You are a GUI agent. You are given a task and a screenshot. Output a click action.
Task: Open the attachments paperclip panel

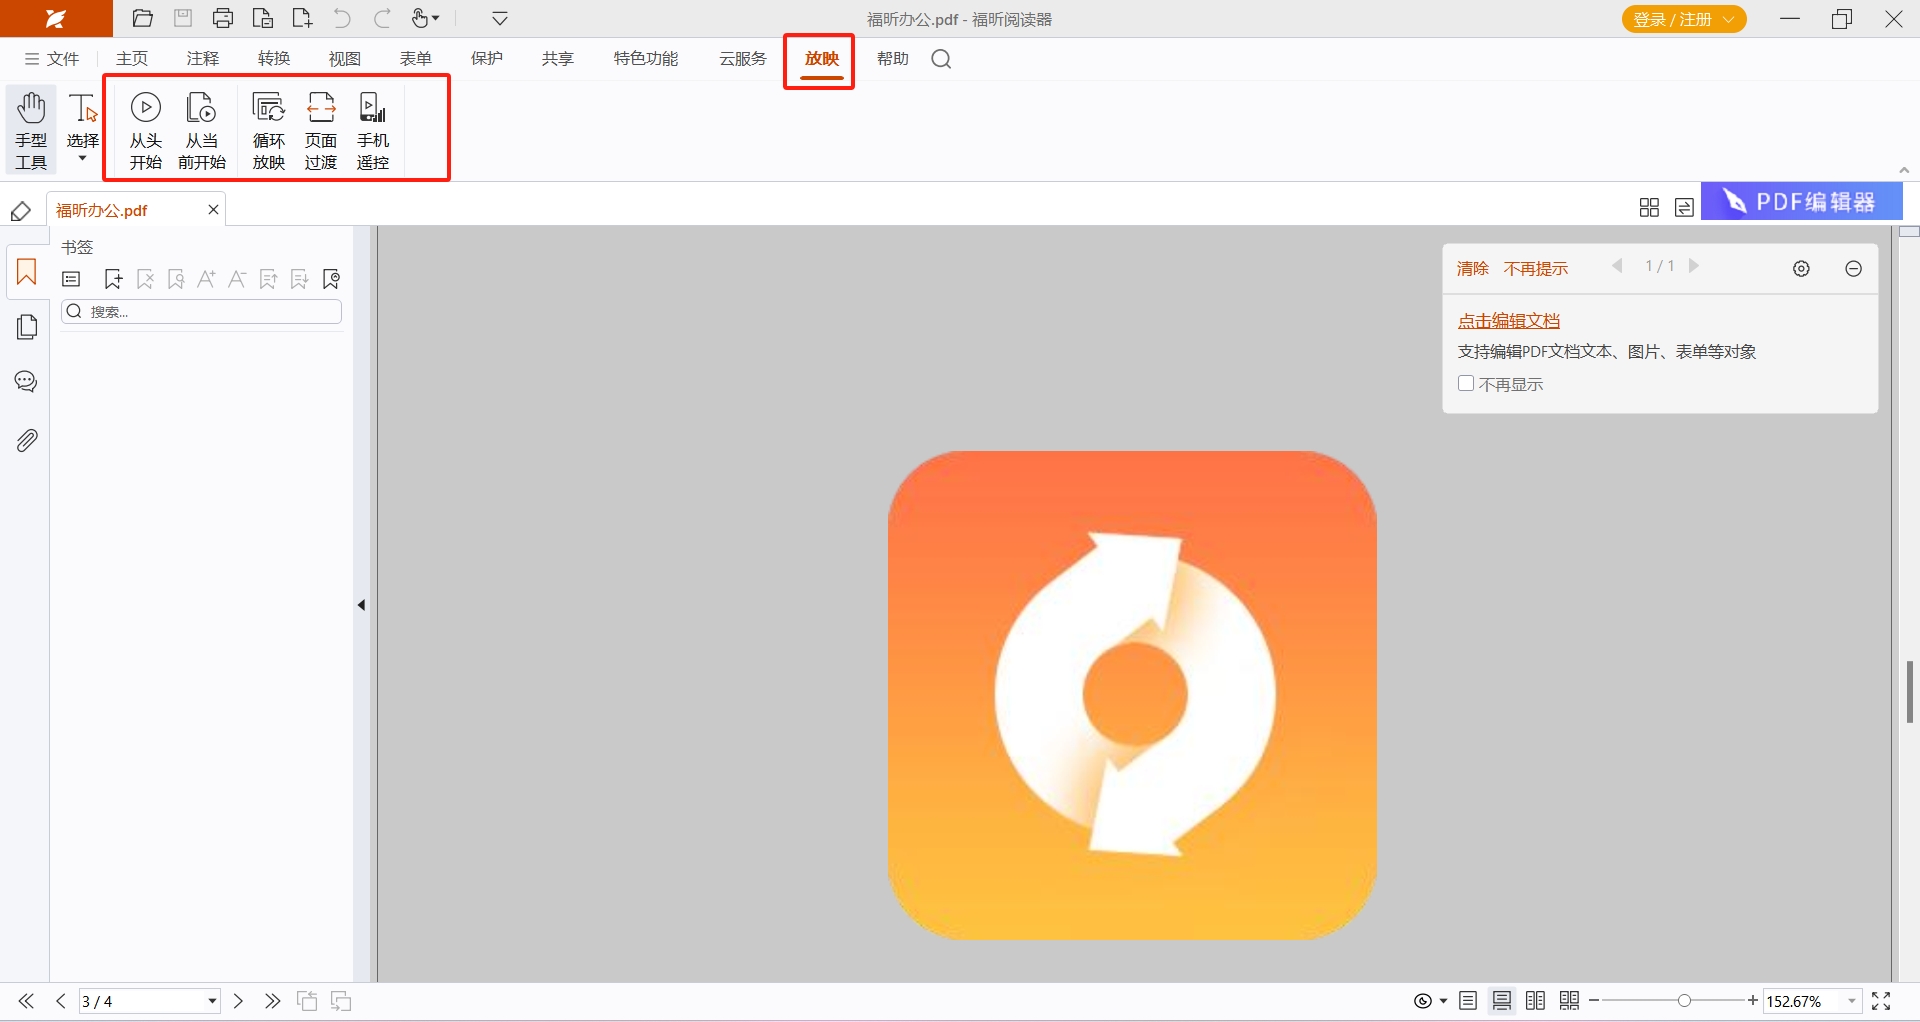pyautogui.click(x=27, y=440)
